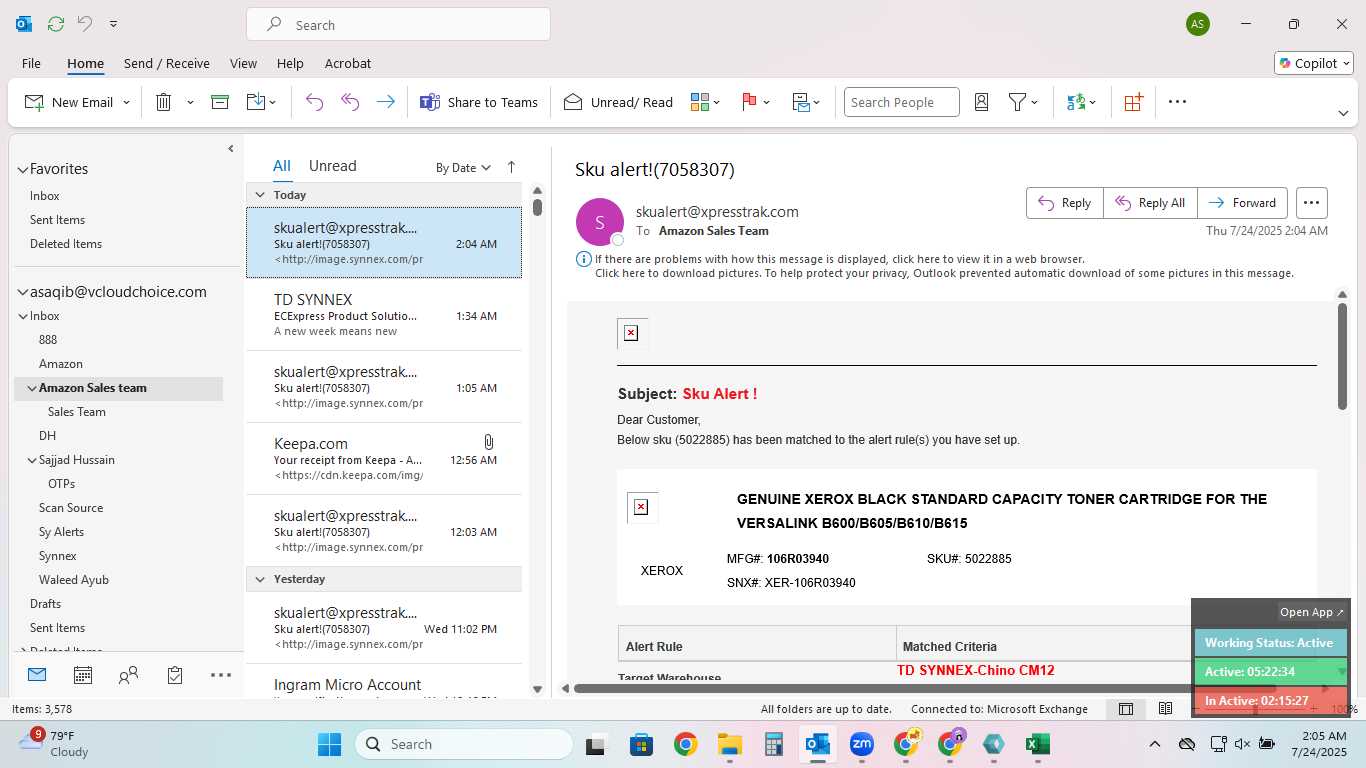The width and height of the screenshot is (1366, 768).
Task: Open the By Date sort dropdown
Action: tap(463, 168)
